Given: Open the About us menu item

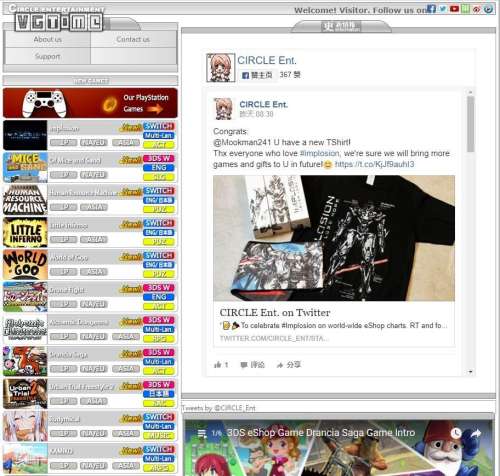Looking at the screenshot, I should pos(48,39).
